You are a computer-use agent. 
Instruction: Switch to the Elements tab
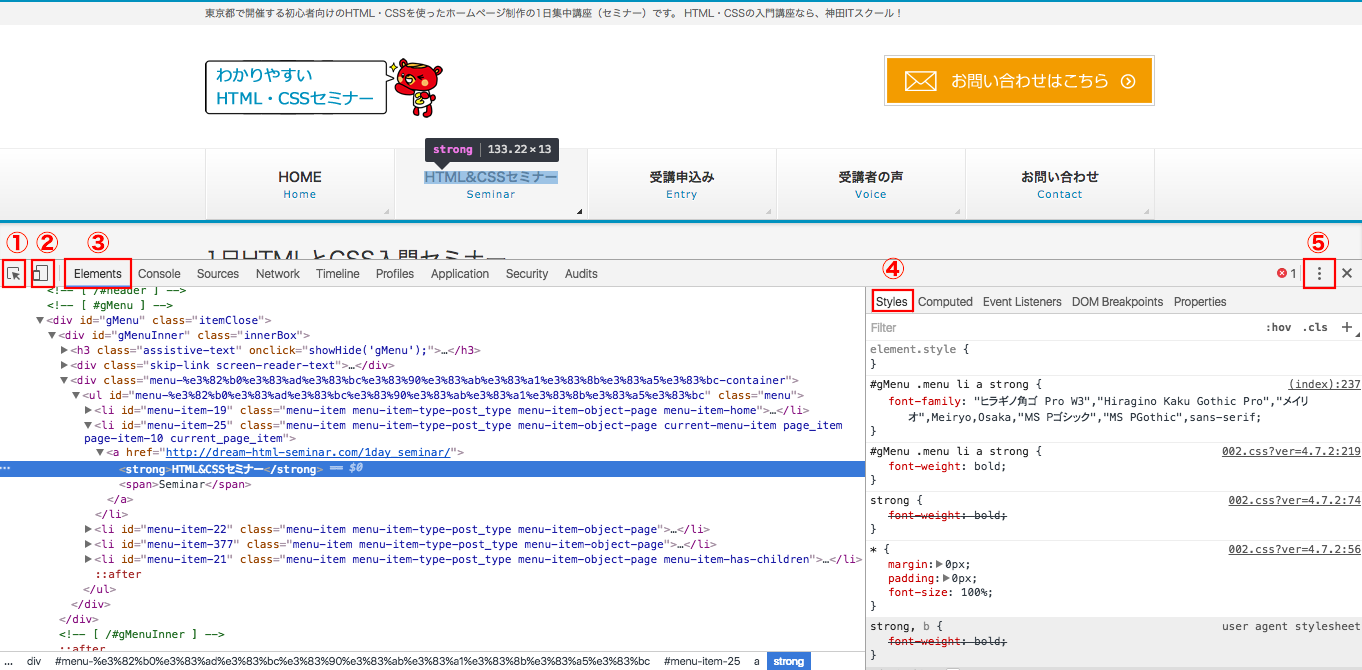[97, 273]
